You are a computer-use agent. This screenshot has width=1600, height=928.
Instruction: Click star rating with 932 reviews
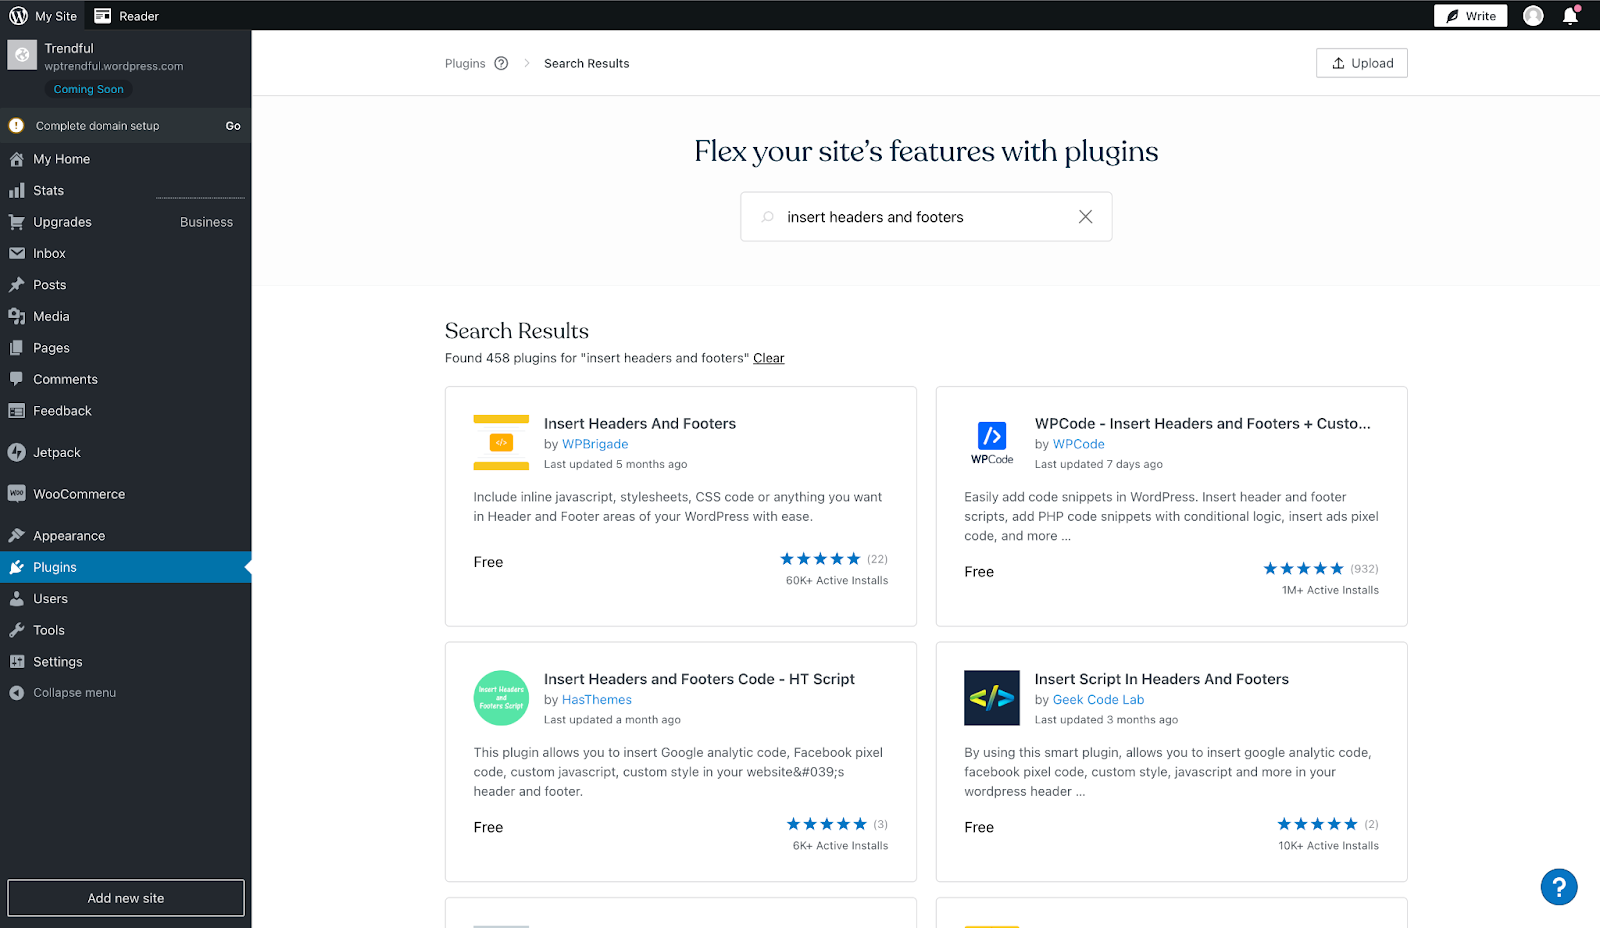click(x=1303, y=569)
